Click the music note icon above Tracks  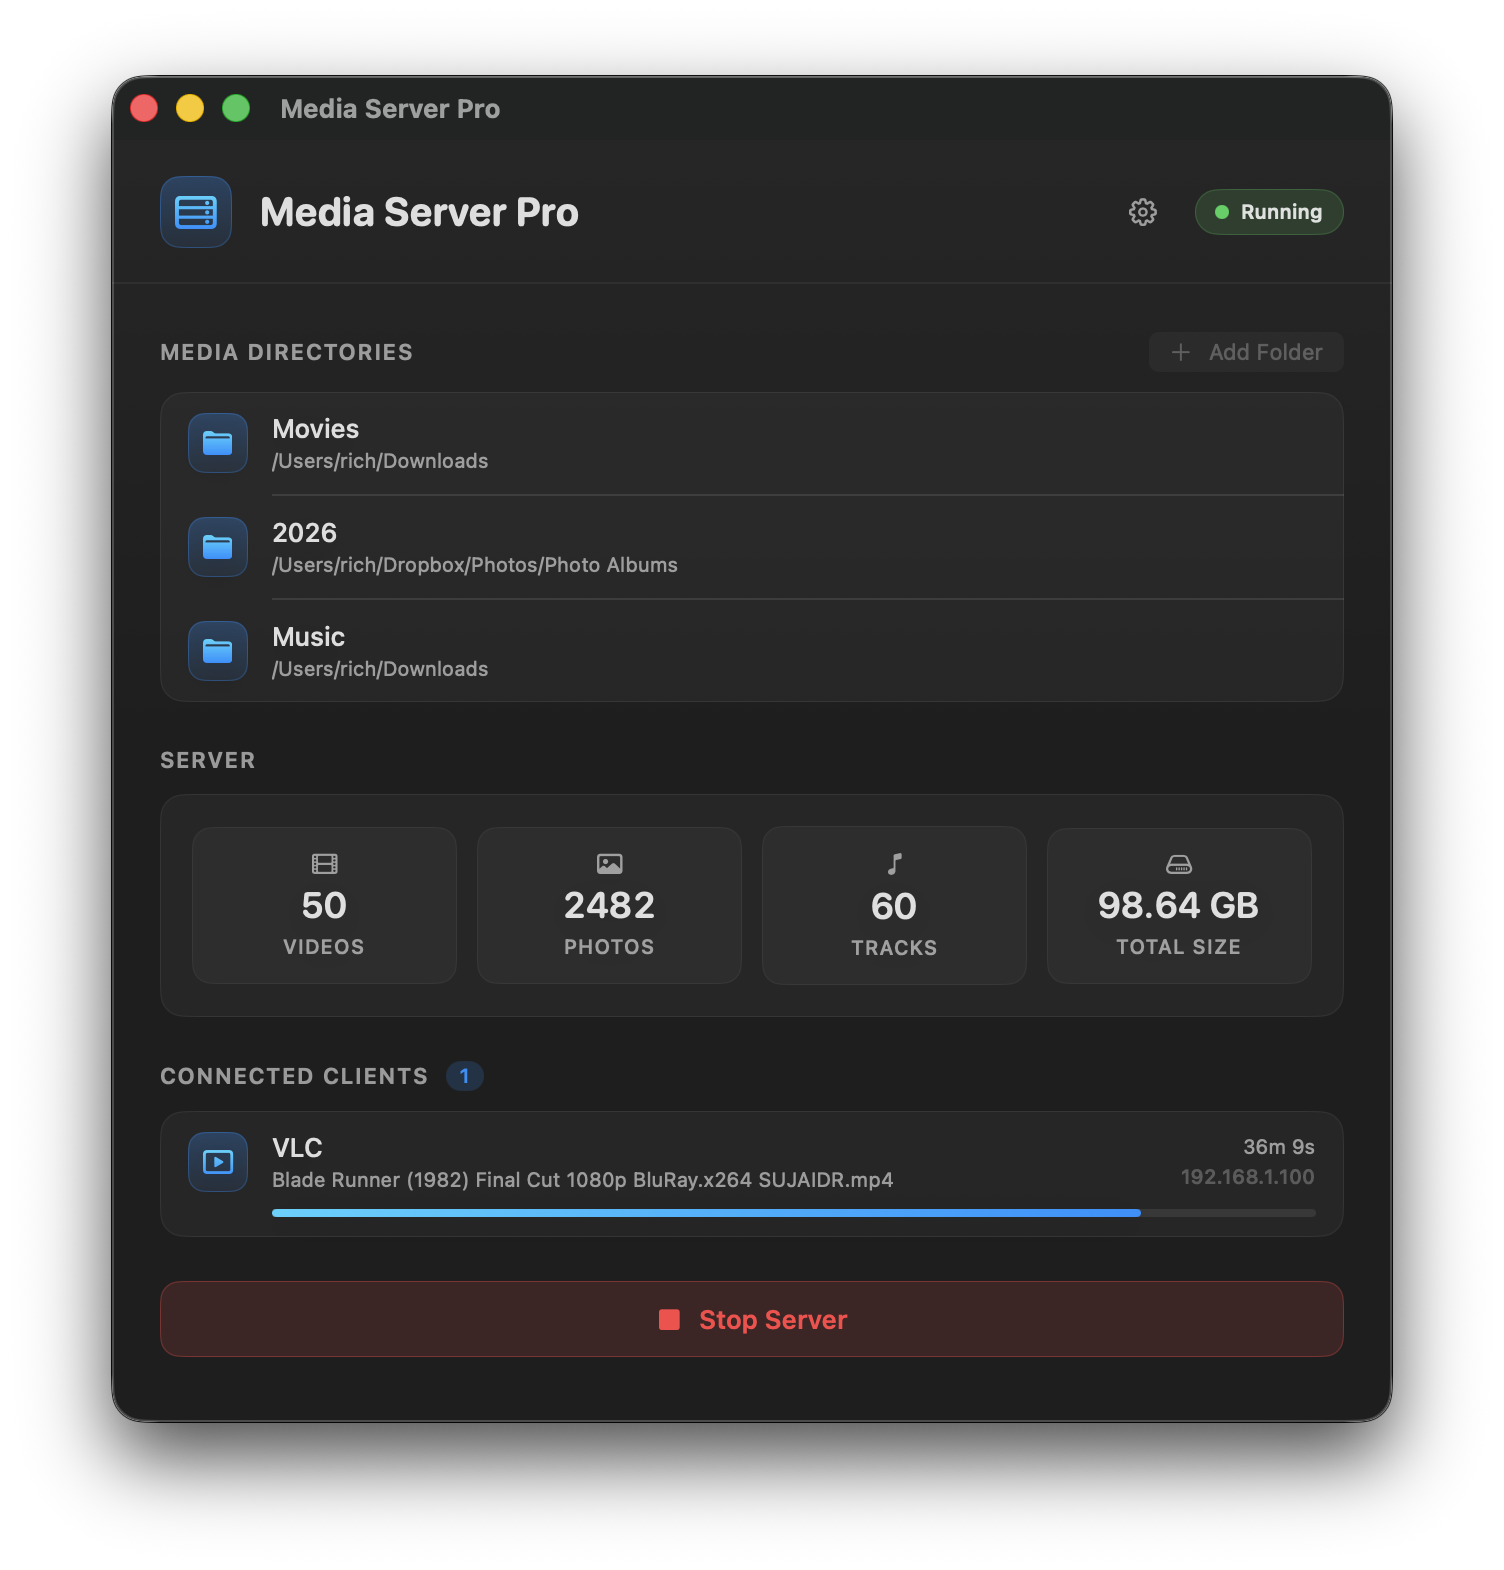click(x=894, y=864)
